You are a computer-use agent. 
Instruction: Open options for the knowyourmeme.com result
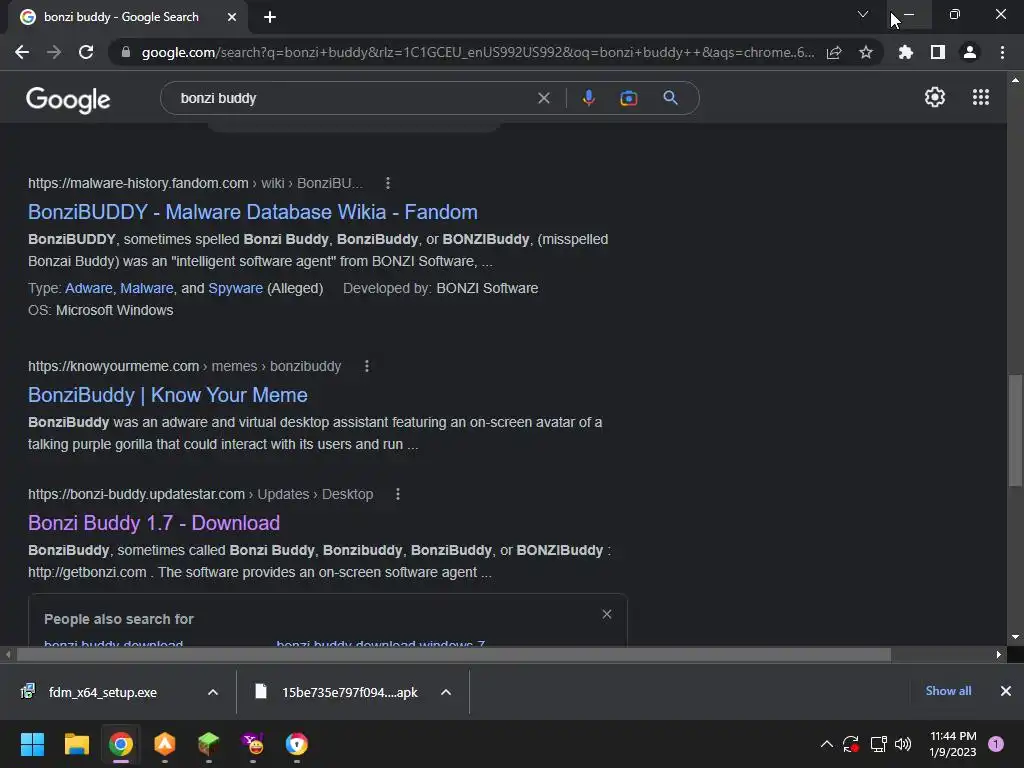[367, 366]
